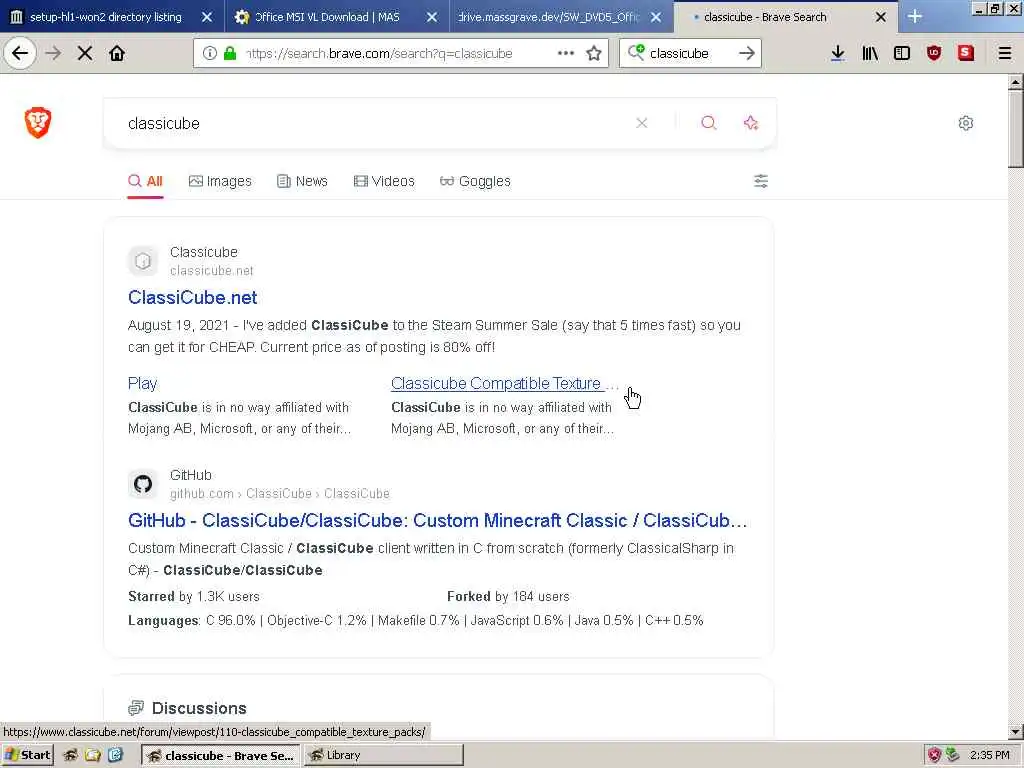Click the toolbar search box
This screenshot has height=768, width=1024.
point(689,53)
